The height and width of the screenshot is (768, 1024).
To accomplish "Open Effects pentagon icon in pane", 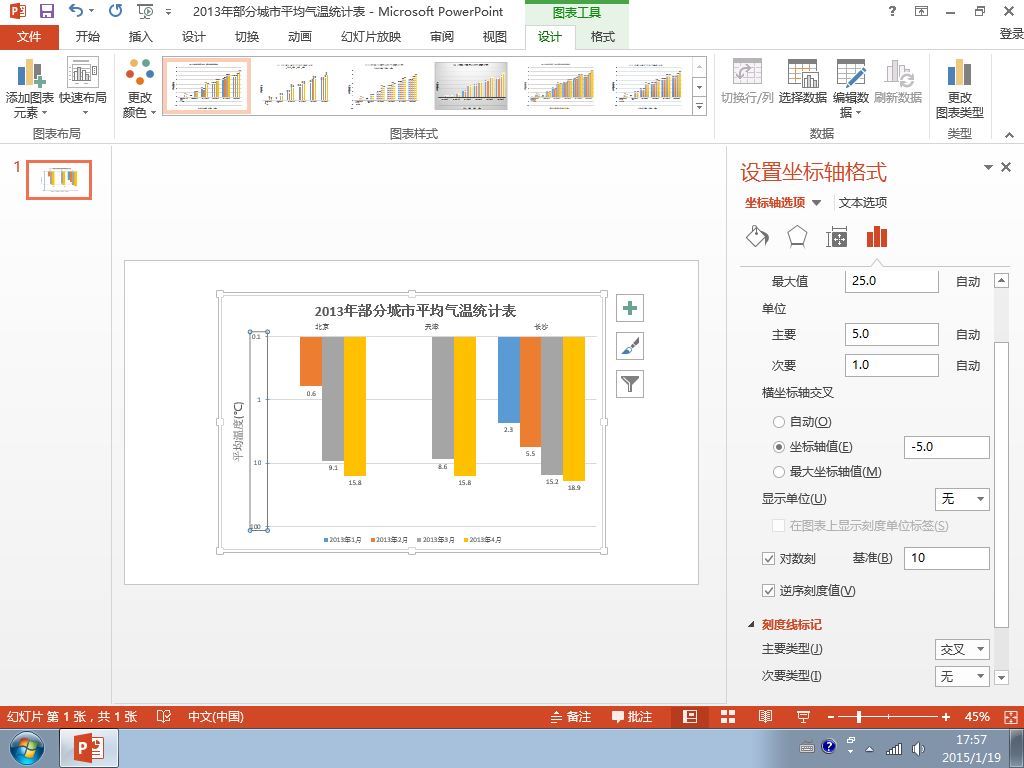I will coord(797,236).
